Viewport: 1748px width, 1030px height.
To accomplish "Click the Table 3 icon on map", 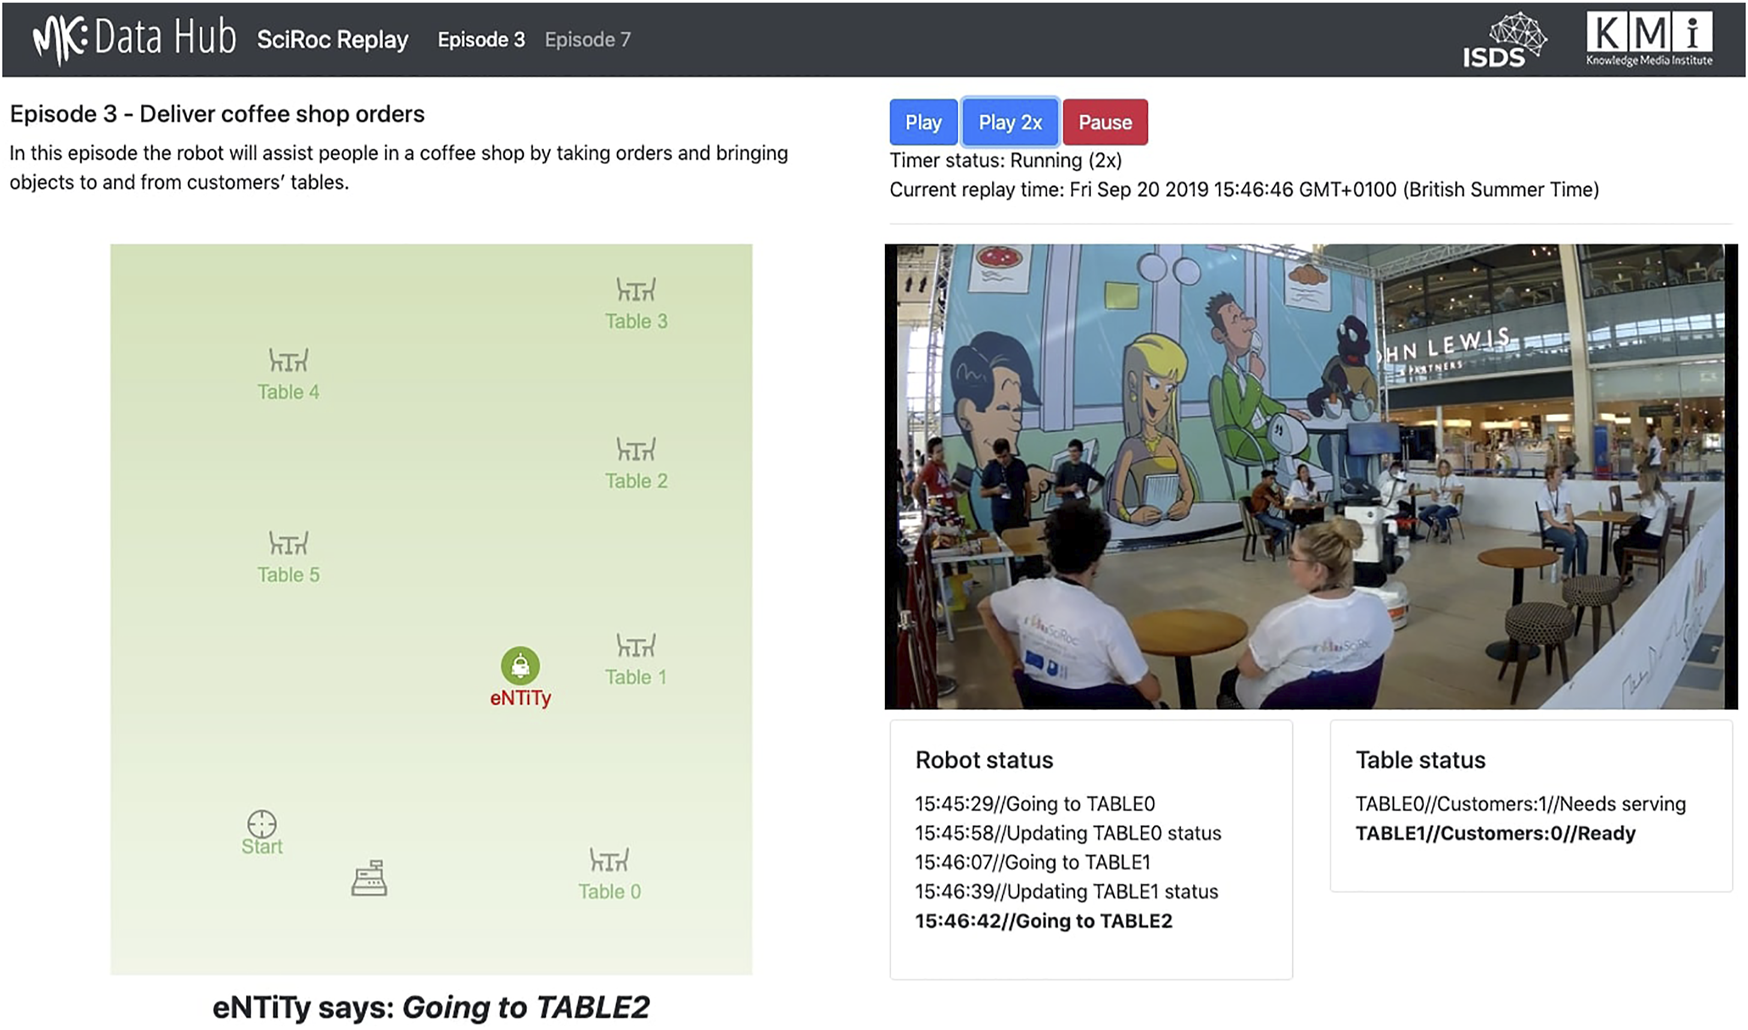I will 636,290.
